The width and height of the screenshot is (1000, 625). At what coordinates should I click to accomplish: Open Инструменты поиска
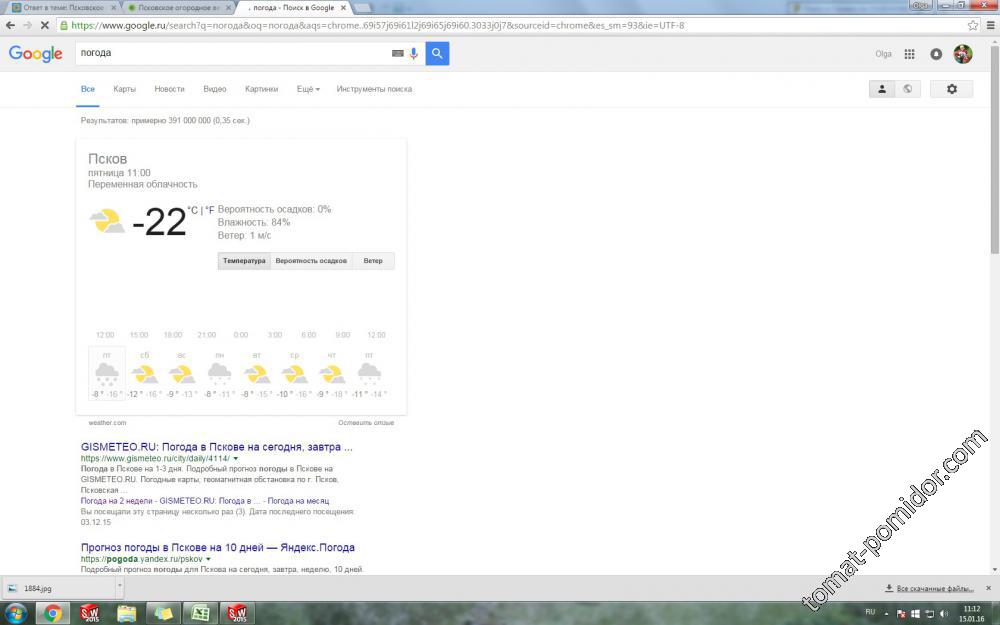[374, 89]
